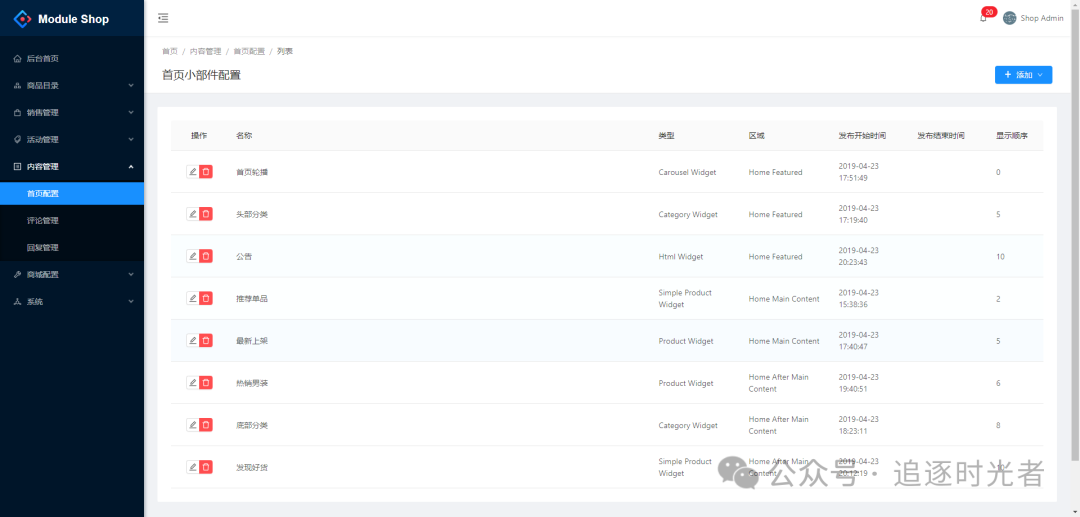This screenshot has height=517, width=1080.
Task: Open the 添加 dropdown button
Action: tap(1023, 74)
